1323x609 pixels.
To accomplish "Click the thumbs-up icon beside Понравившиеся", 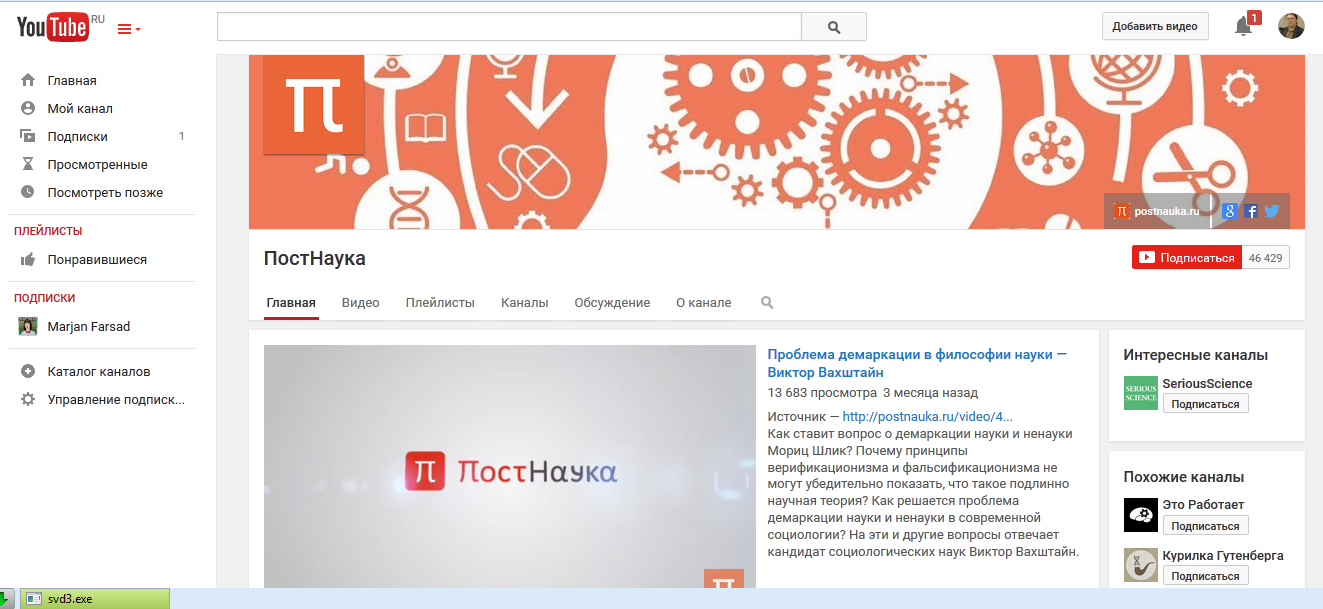I will 28,259.
